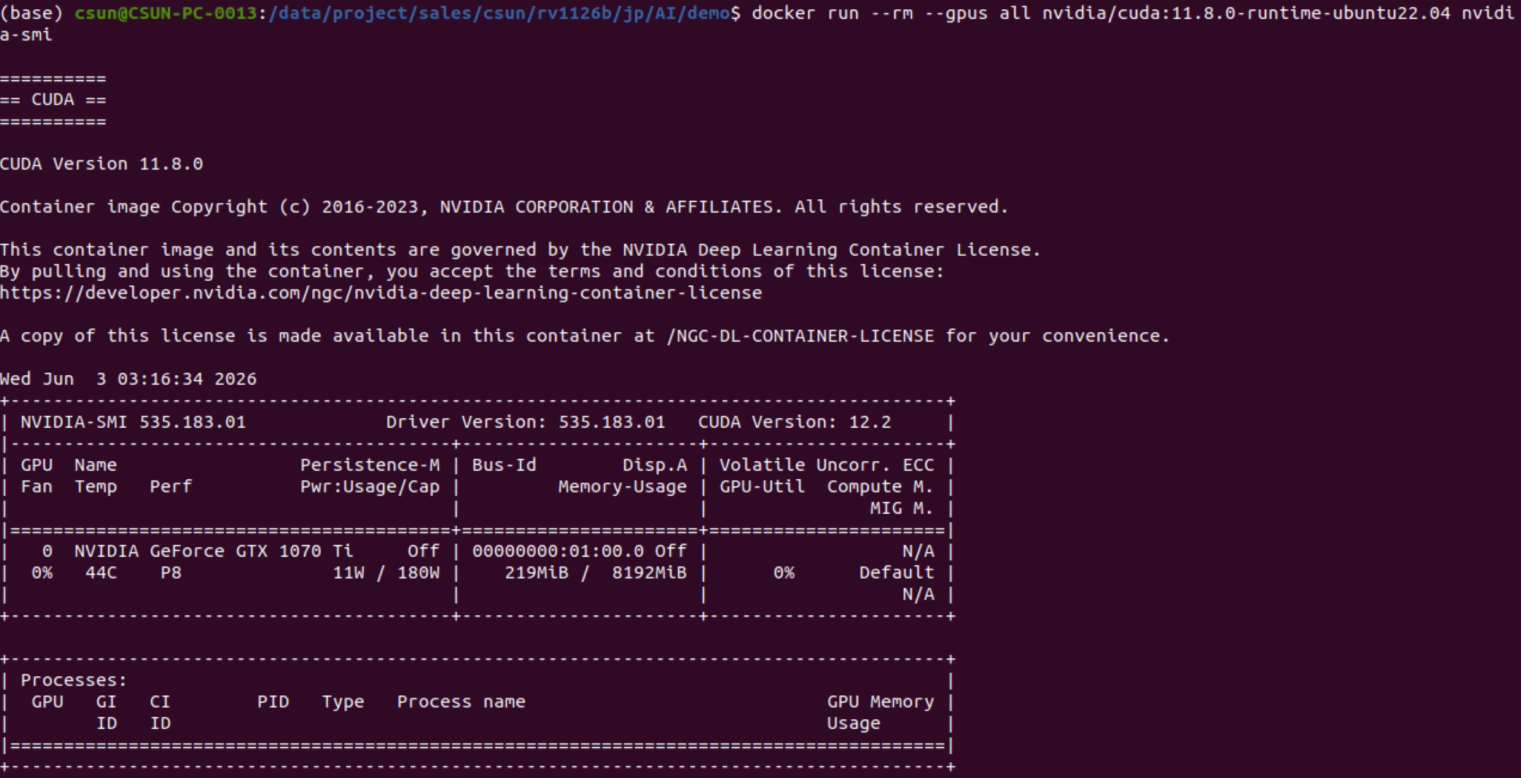Click the 'docker' word in the command
This screenshot has width=1521, height=778.
point(783,13)
